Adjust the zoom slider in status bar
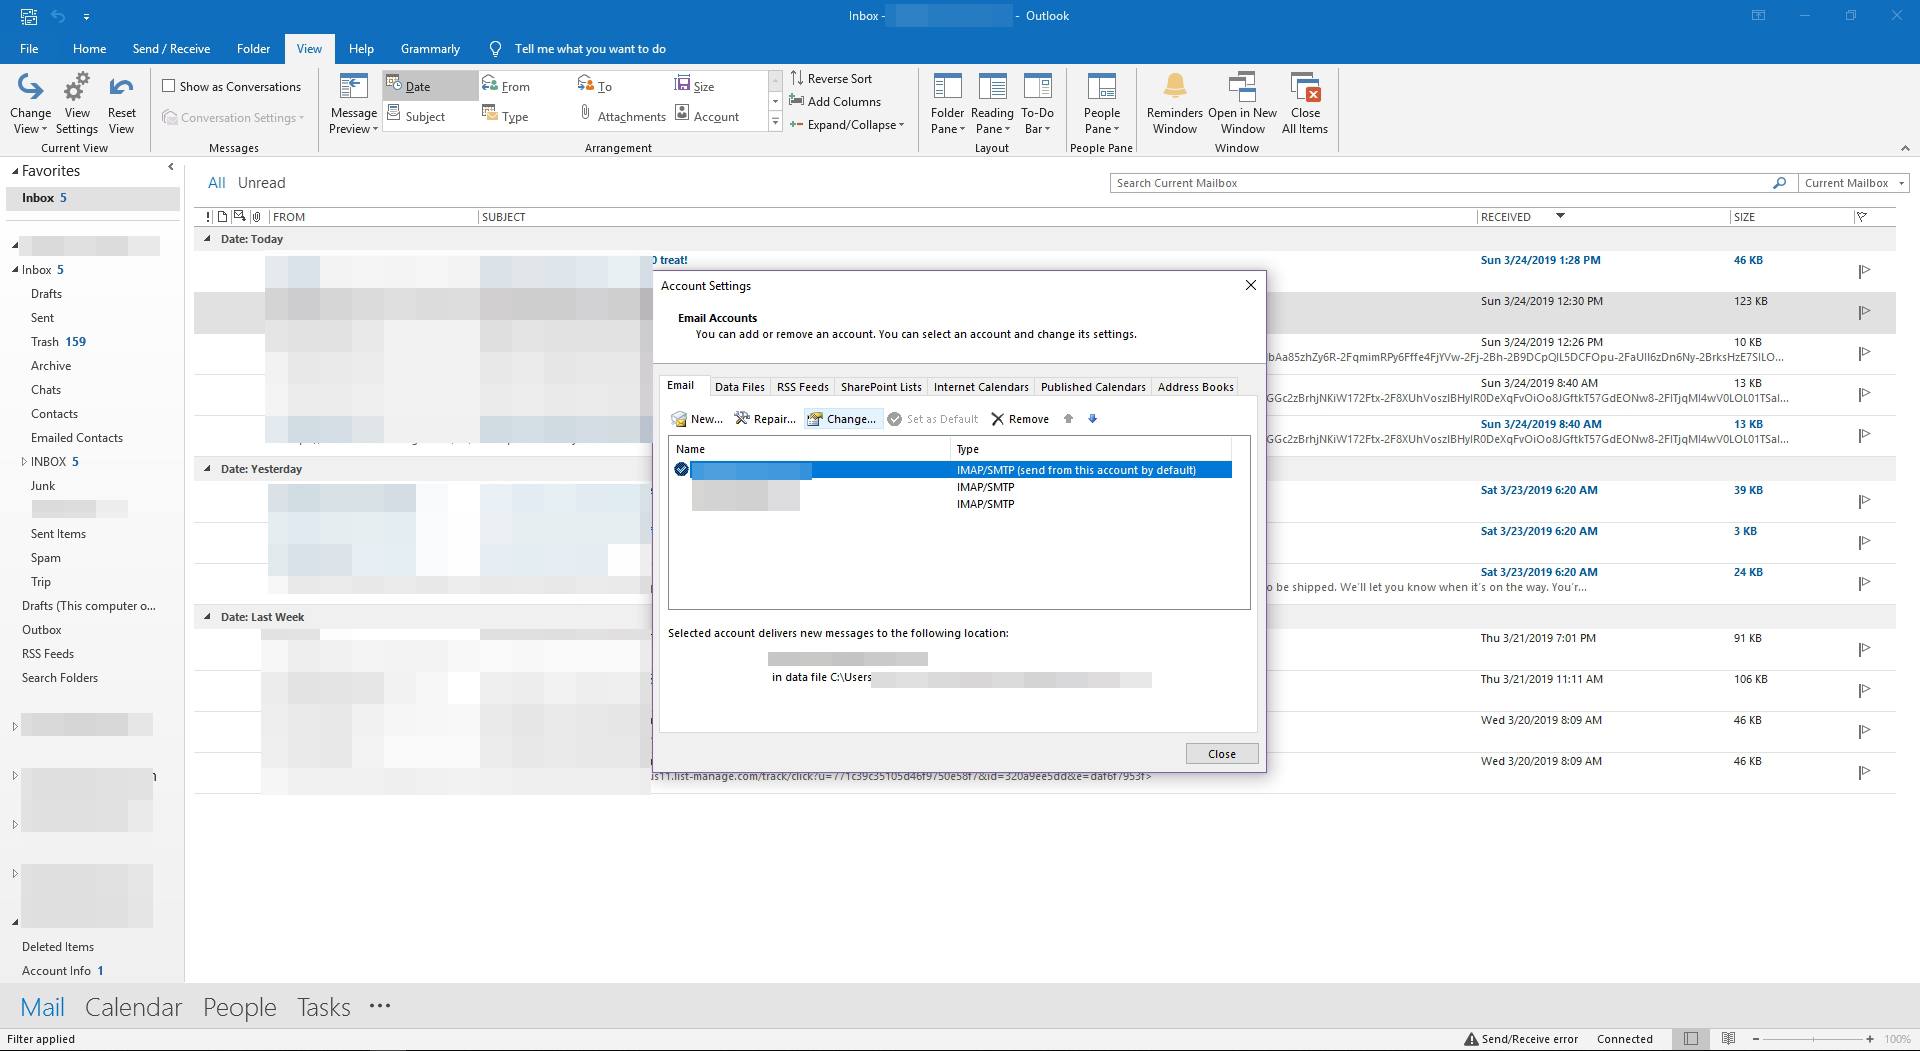Viewport: 1920px width, 1051px height. [1812, 1039]
